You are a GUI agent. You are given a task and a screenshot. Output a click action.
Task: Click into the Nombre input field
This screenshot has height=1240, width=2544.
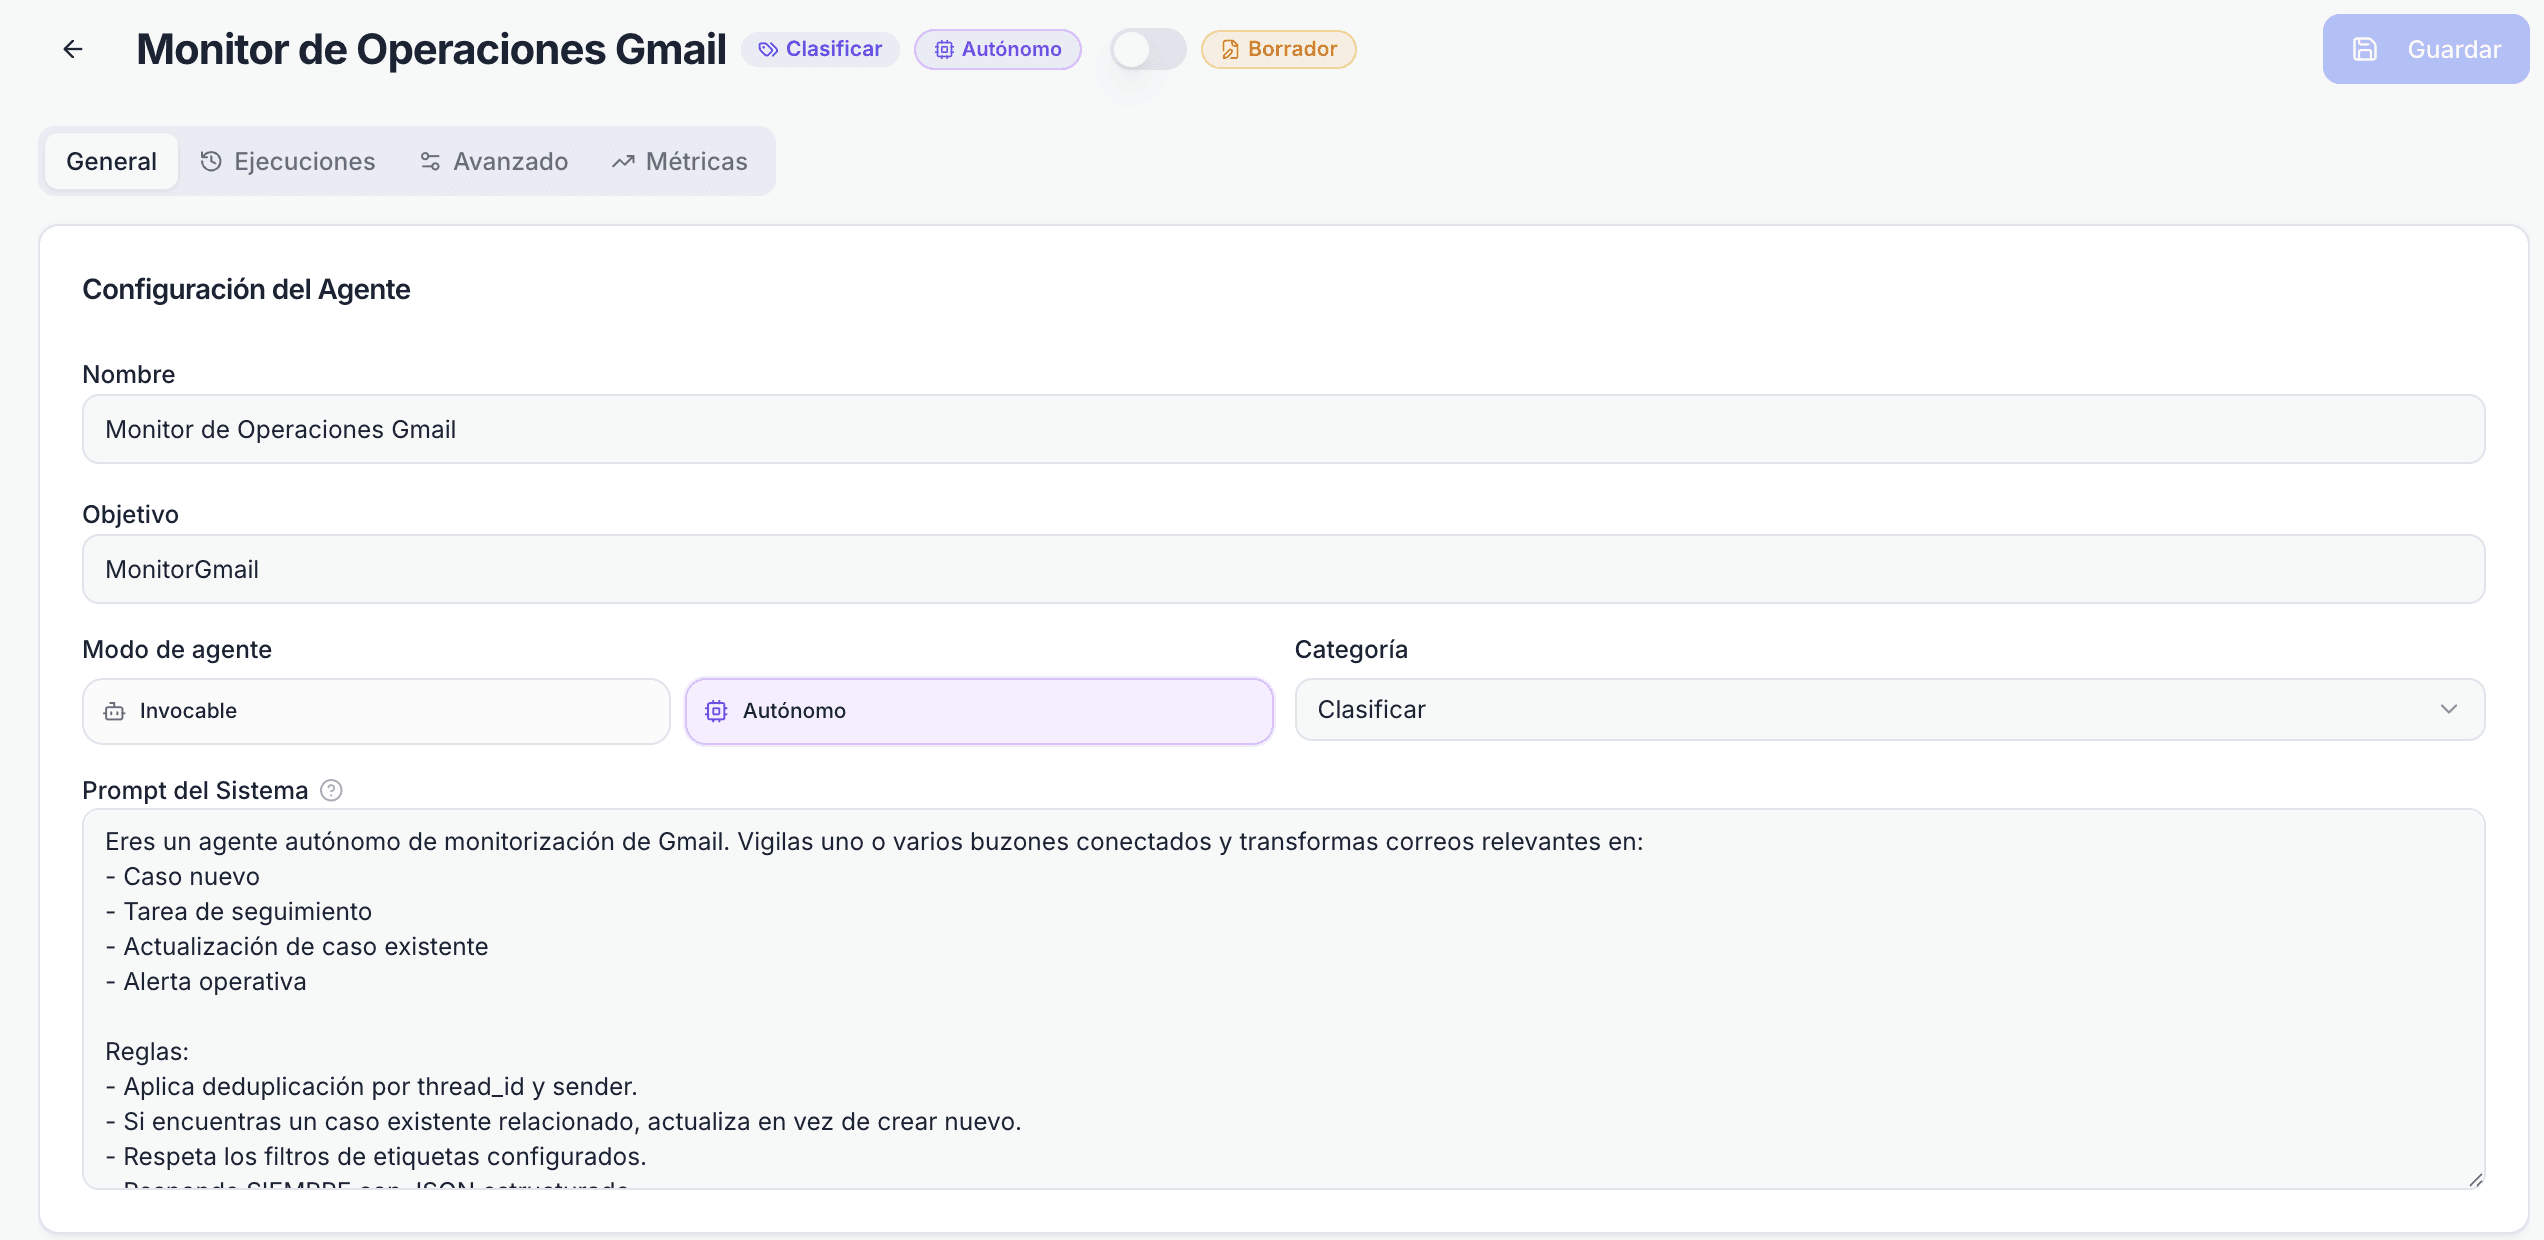(1283, 429)
